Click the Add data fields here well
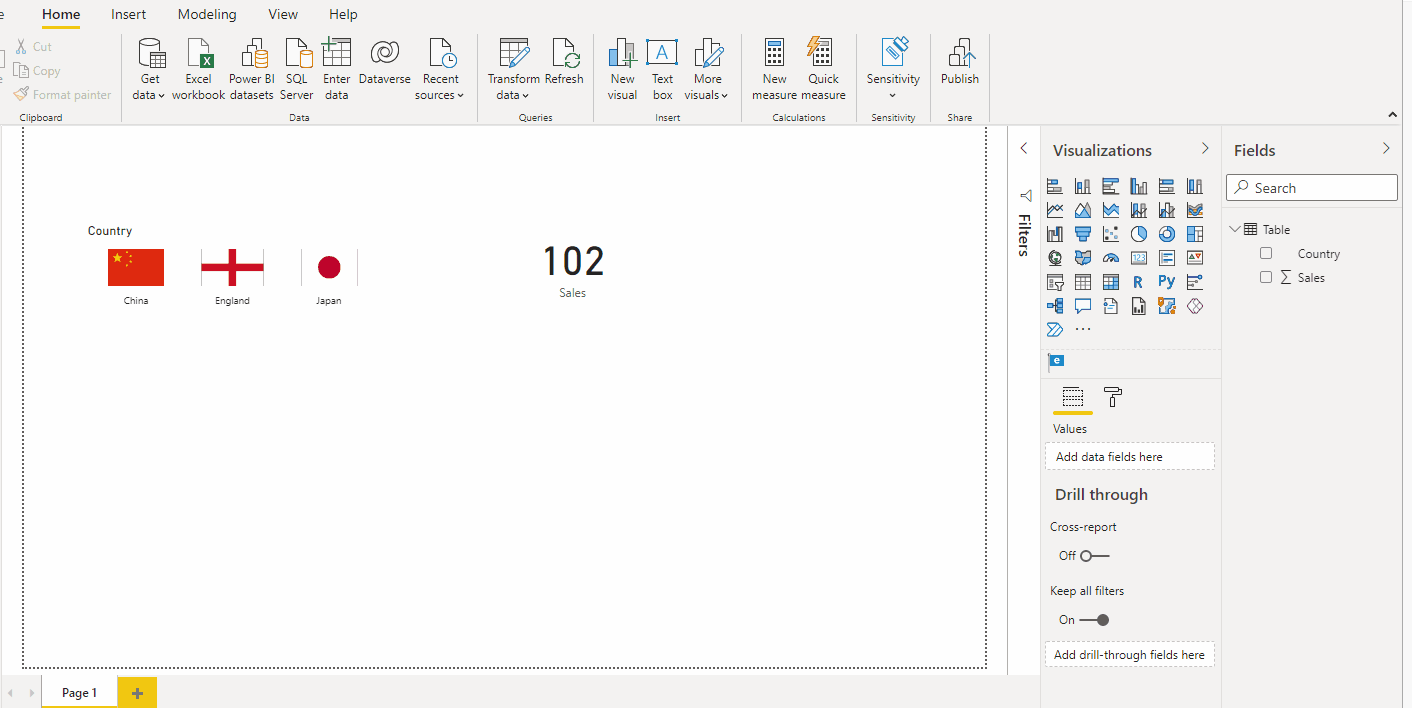 pyautogui.click(x=1130, y=457)
